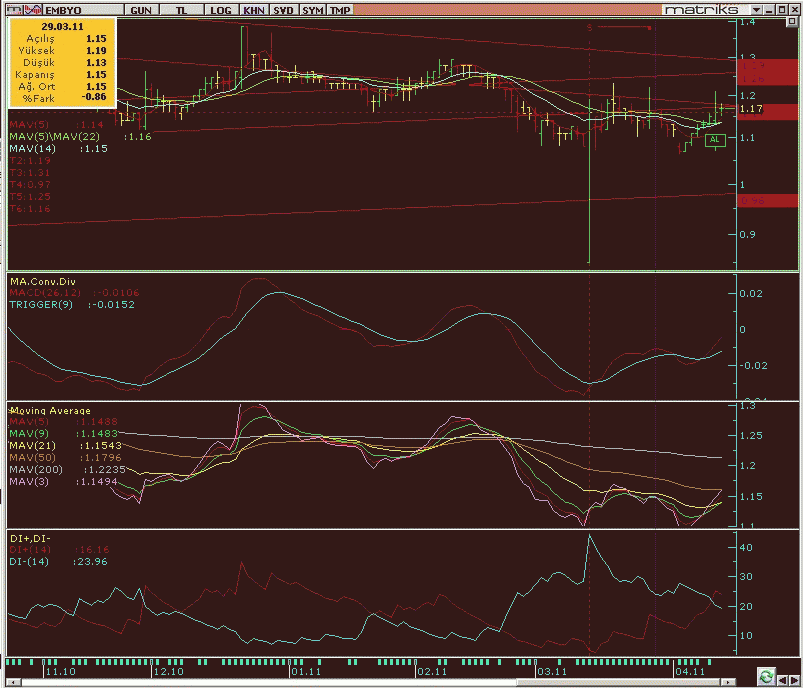Select the MAV(5) legend in price pane
Image resolution: width=803 pixels, height=688 pixels.
(x=56, y=124)
